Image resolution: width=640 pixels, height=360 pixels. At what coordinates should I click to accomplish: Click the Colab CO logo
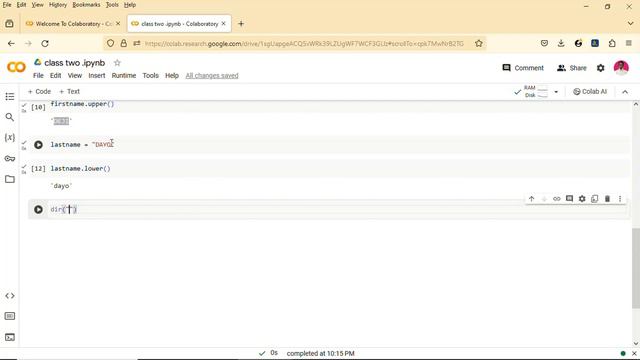(16, 67)
